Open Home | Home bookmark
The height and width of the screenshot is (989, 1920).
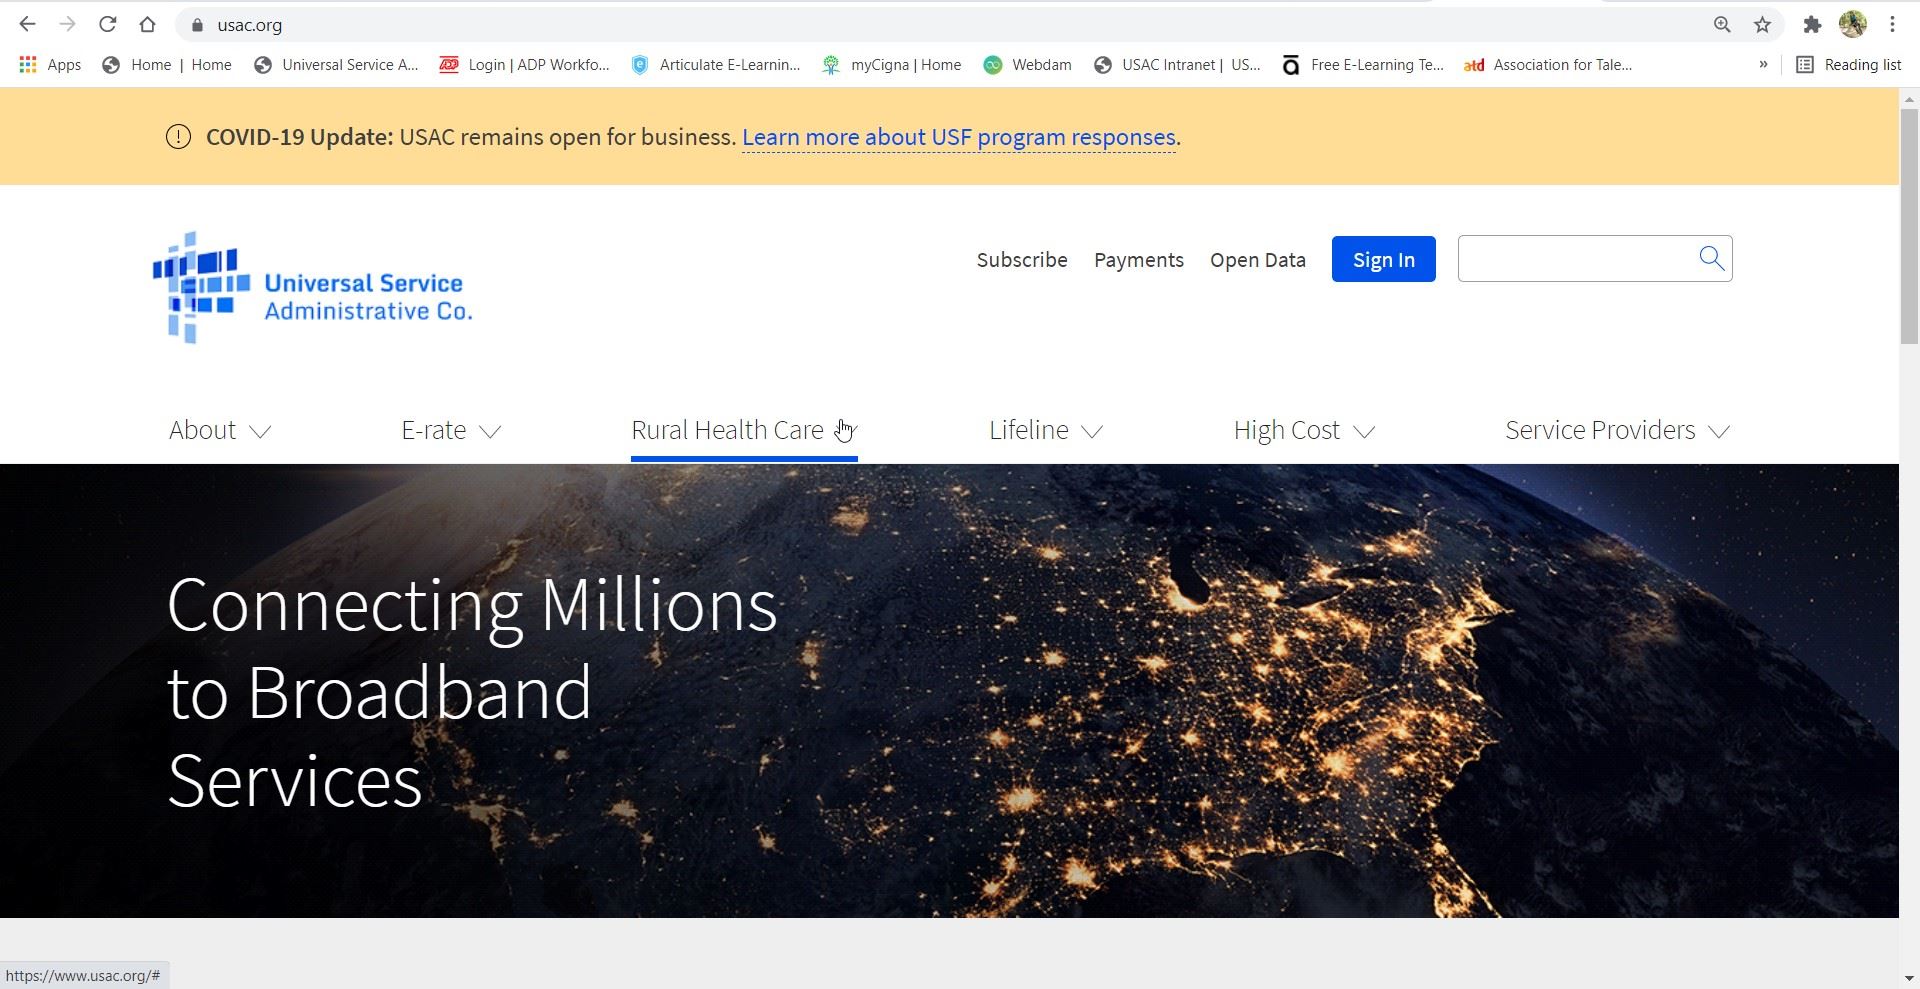(x=167, y=65)
